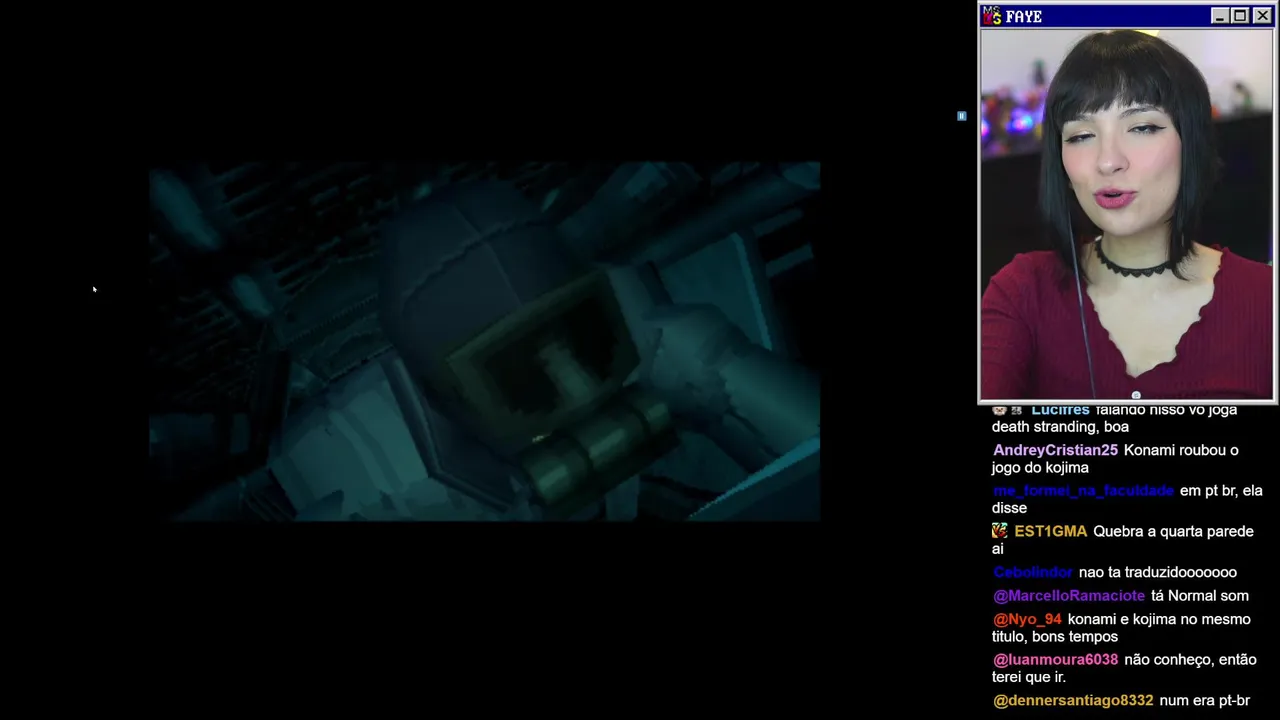
Task: Click message "tá Normal som"
Action: coord(1200,596)
